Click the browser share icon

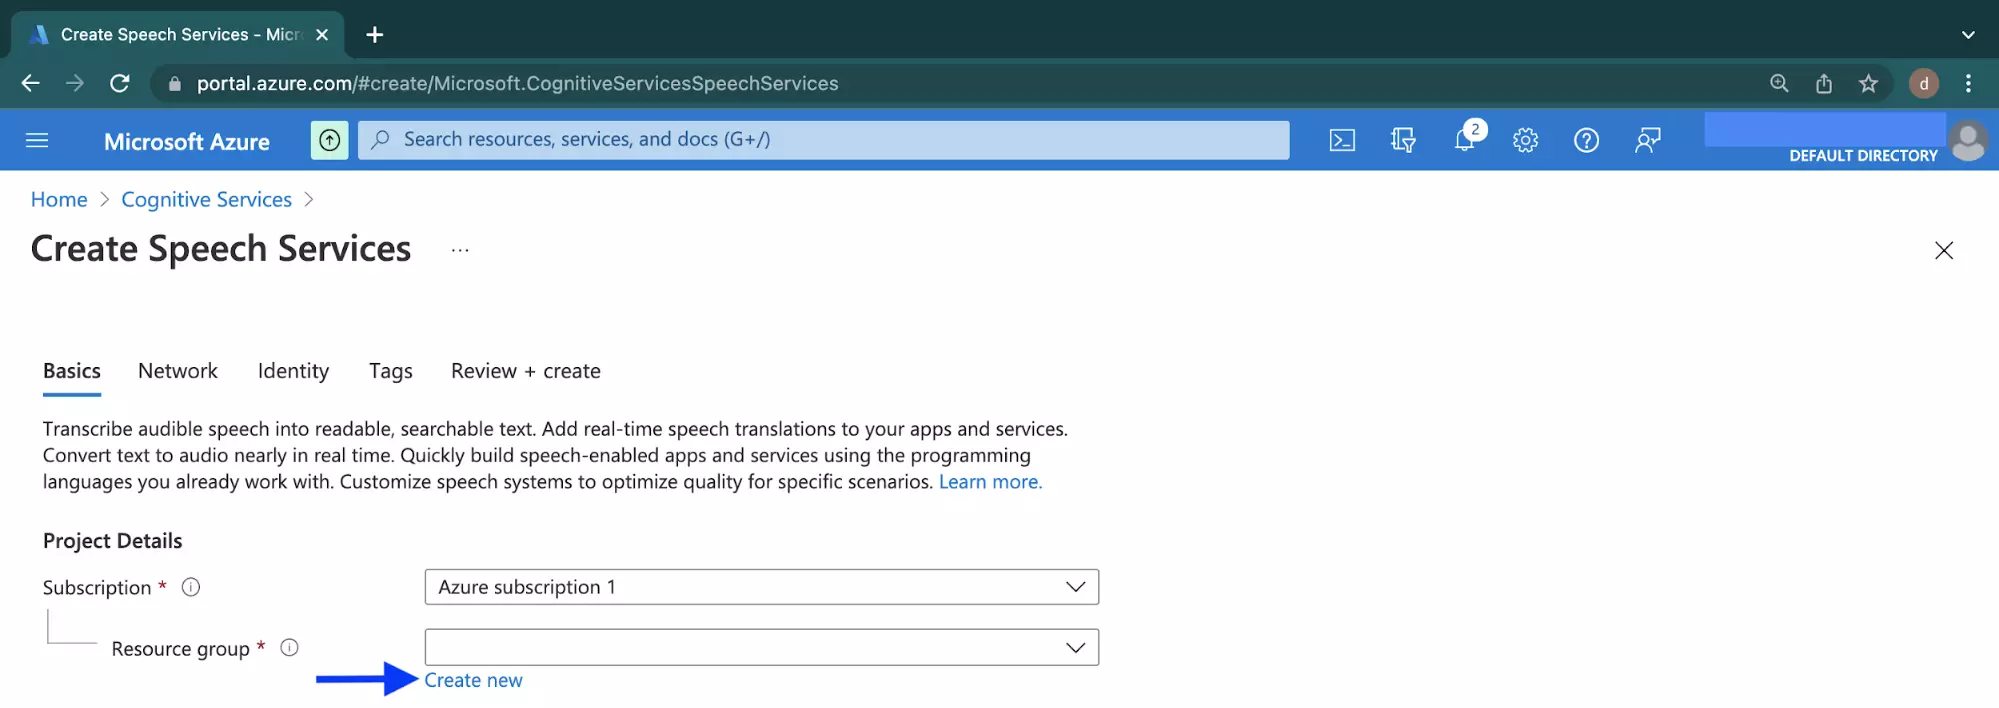[1824, 83]
